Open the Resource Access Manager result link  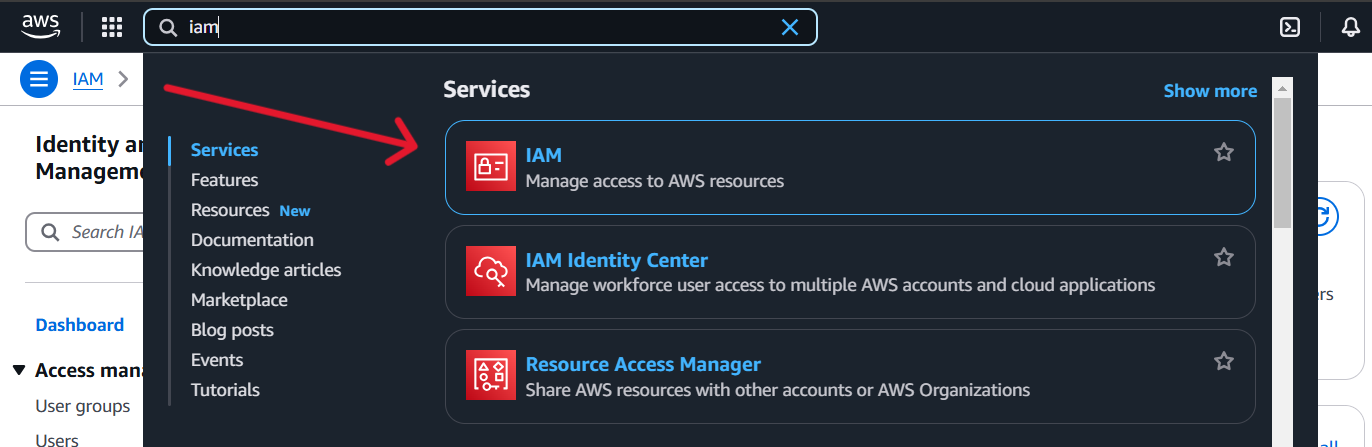coord(643,364)
